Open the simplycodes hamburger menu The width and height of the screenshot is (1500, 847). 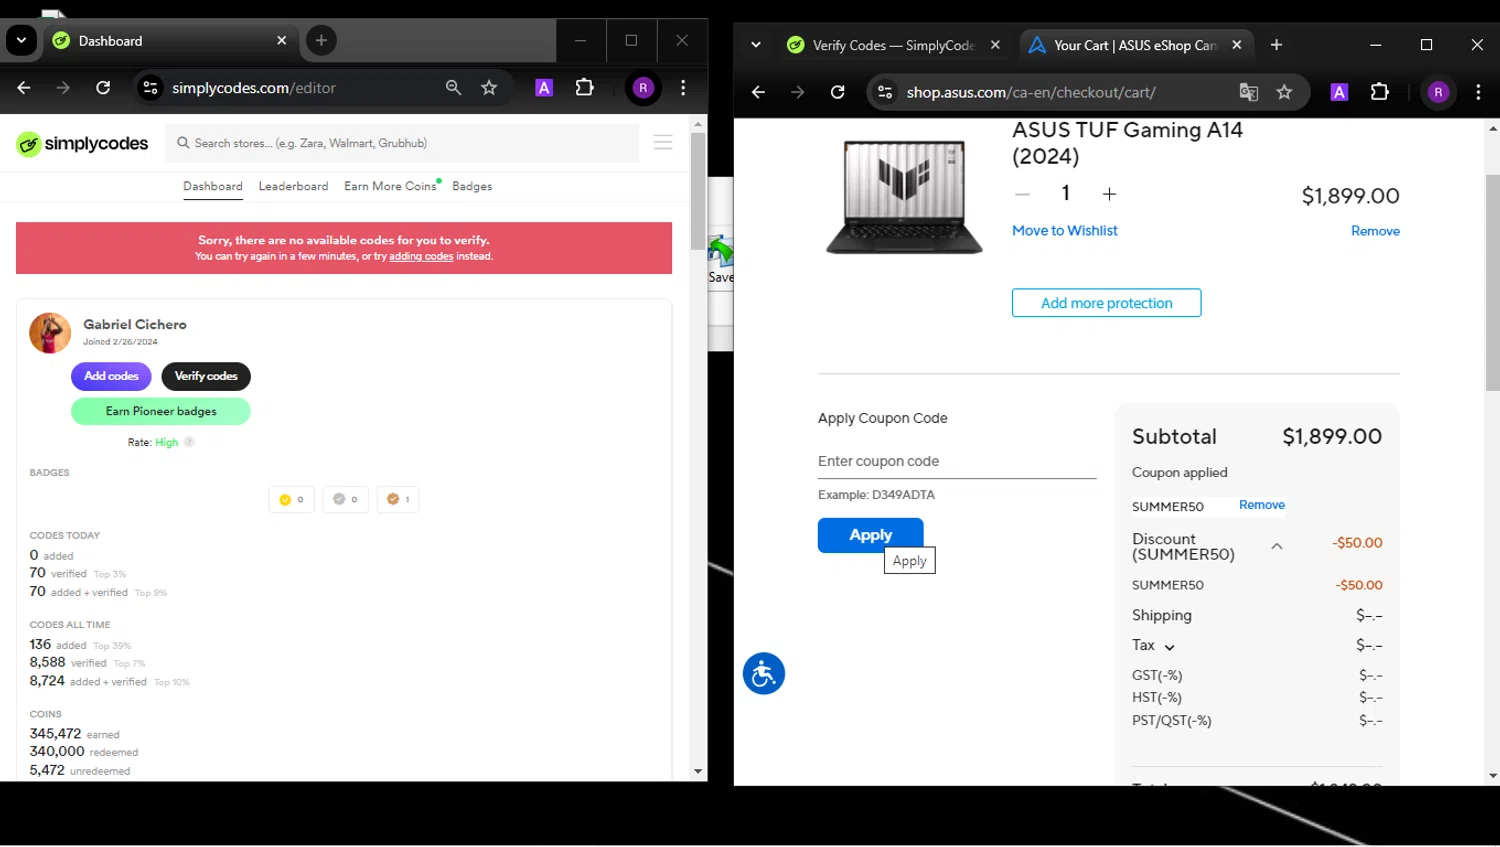[x=663, y=143]
